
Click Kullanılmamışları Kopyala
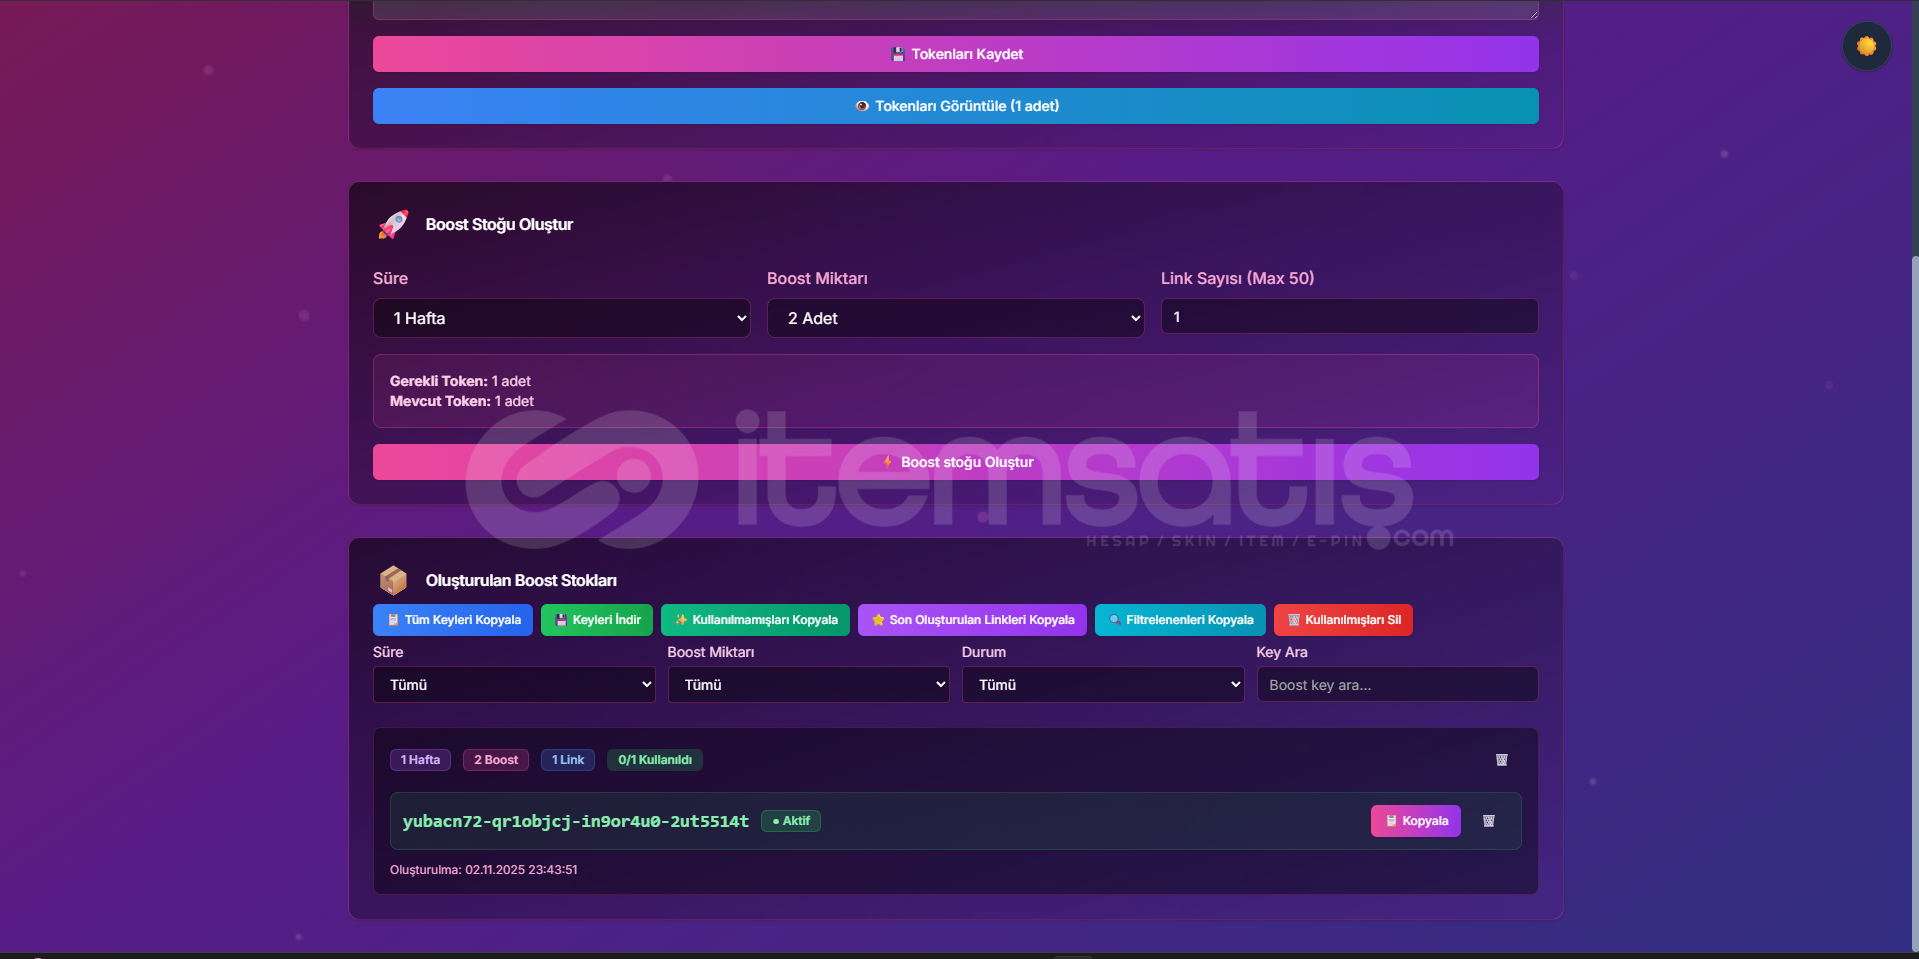pos(755,620)
